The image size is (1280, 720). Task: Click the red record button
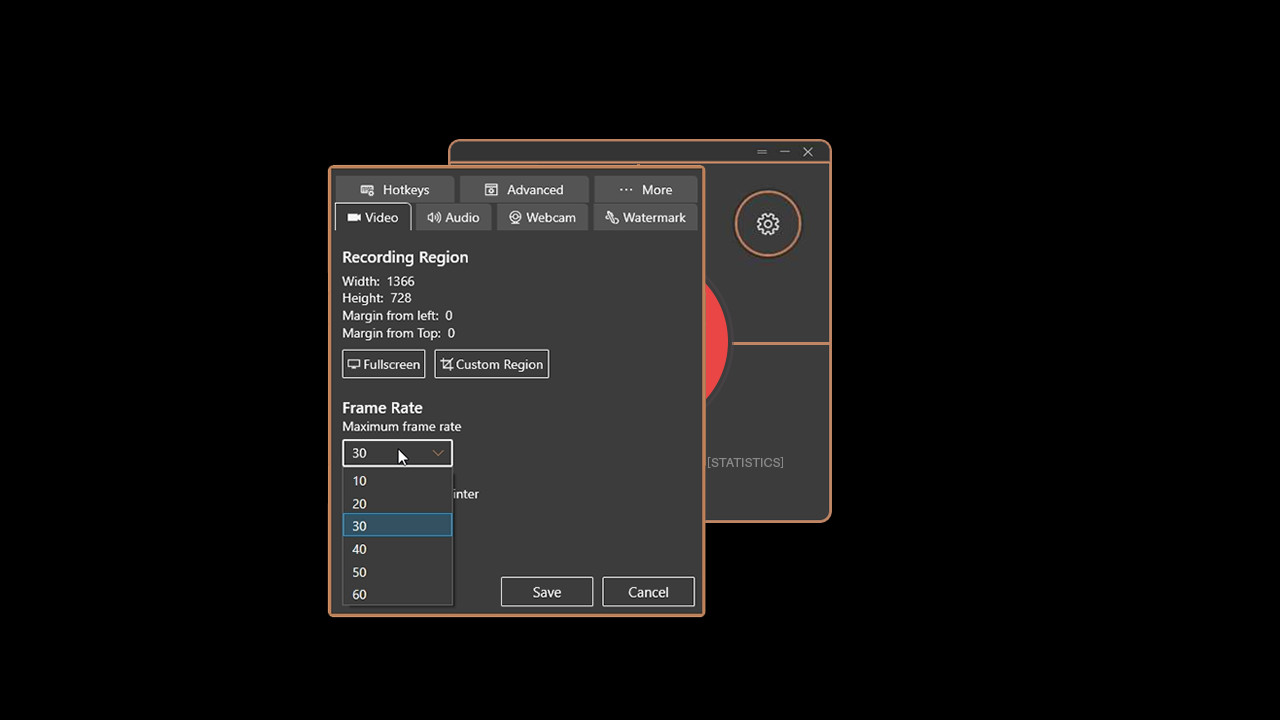tap(717, 344)
